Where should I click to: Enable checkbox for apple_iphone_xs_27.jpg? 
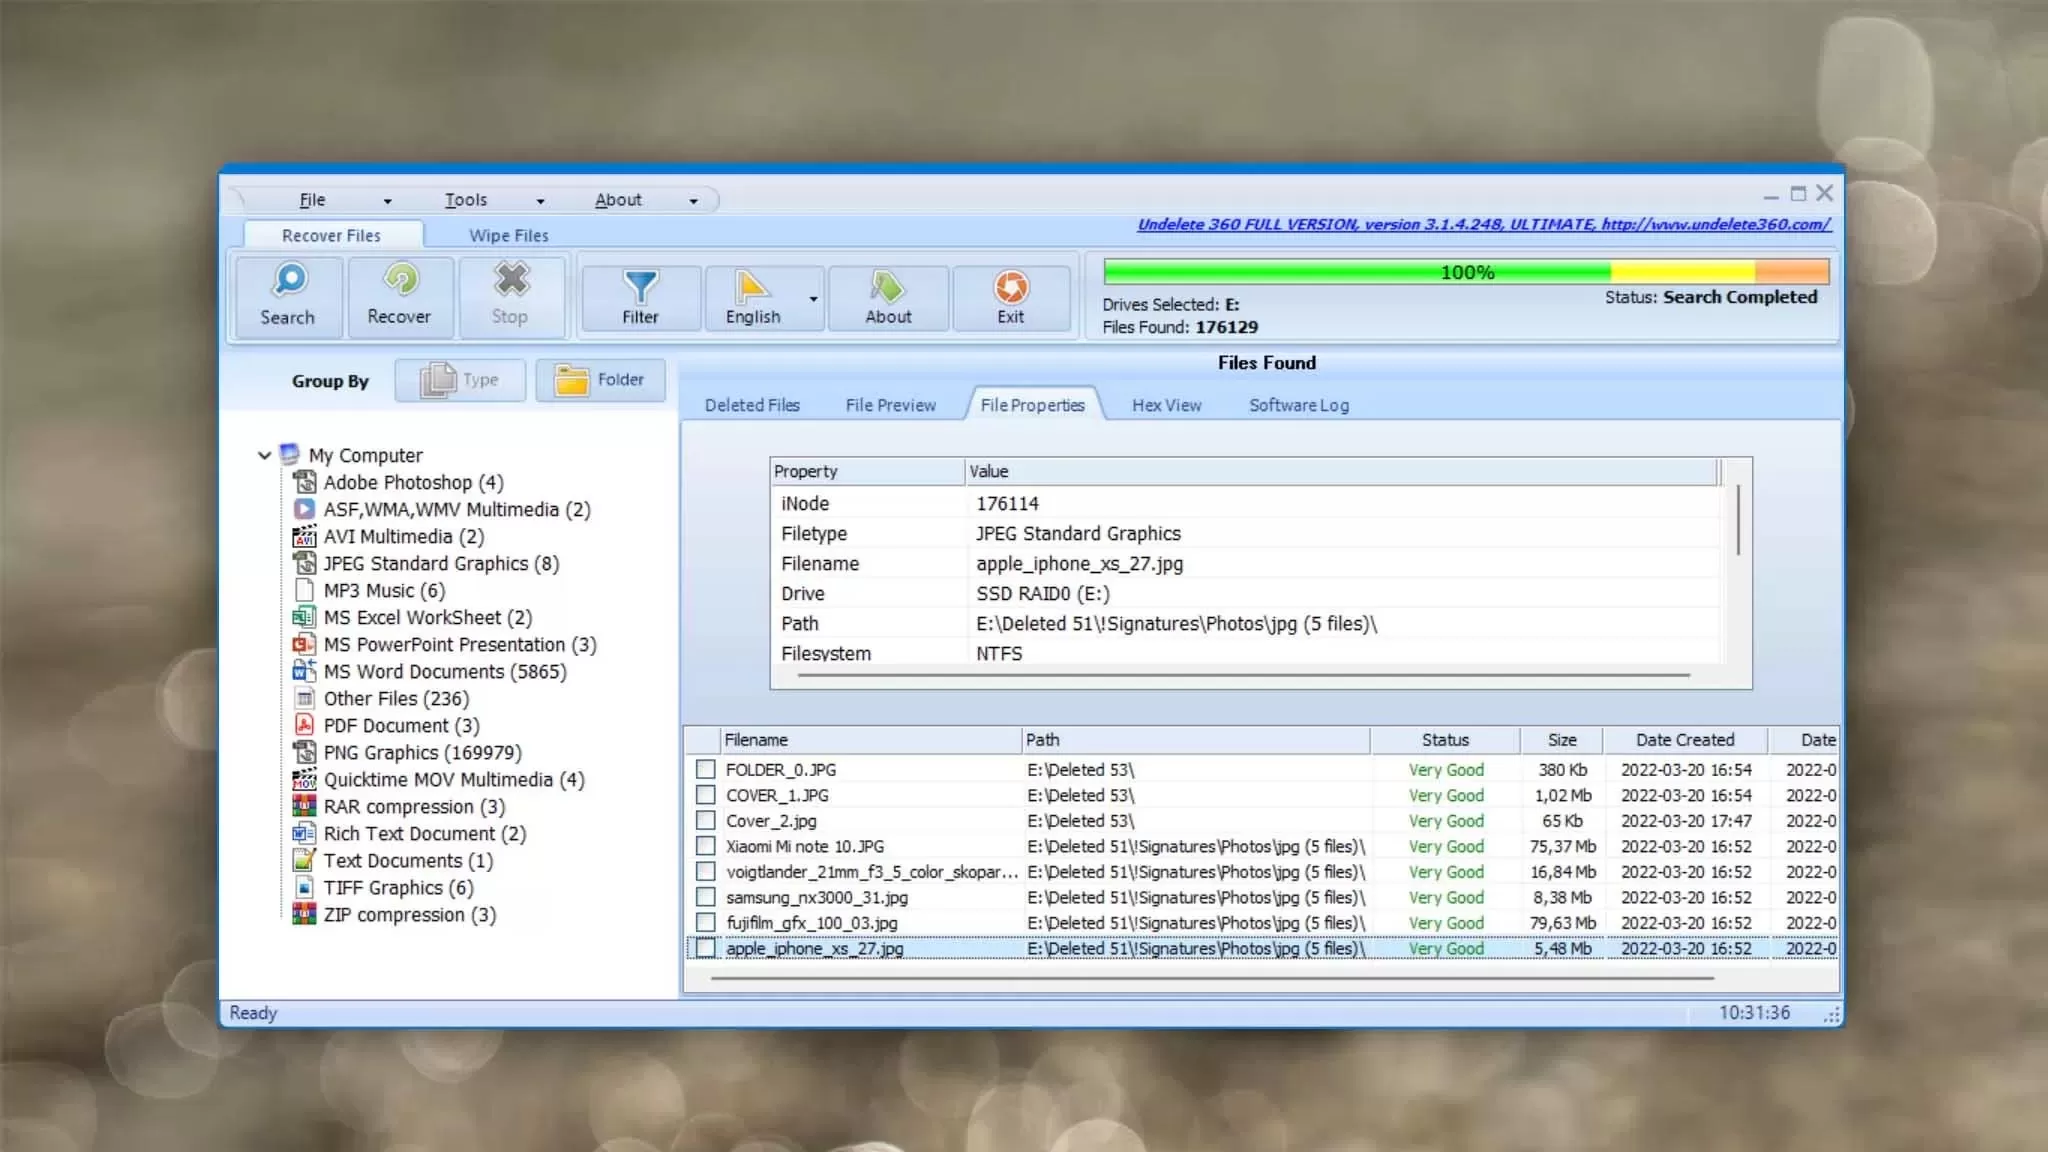[x=706, y=948]
